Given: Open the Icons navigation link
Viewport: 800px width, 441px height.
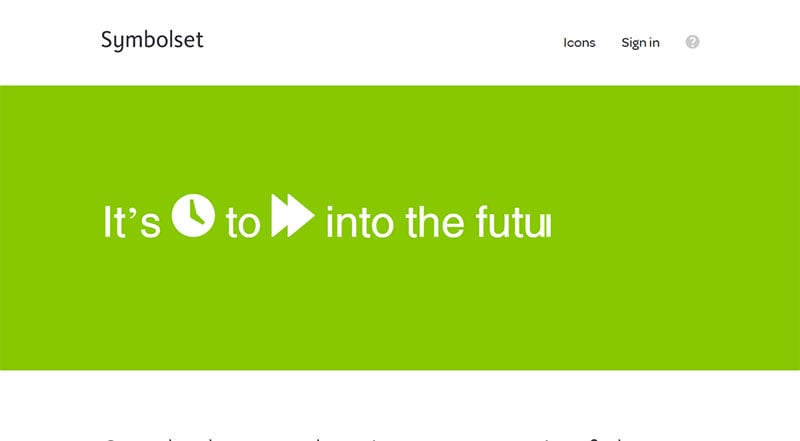Looking at the screenshot, I should [x=579, y=42].
